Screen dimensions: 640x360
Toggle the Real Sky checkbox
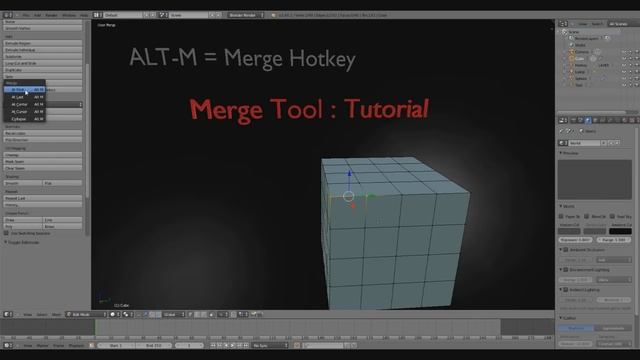(612, 216)
